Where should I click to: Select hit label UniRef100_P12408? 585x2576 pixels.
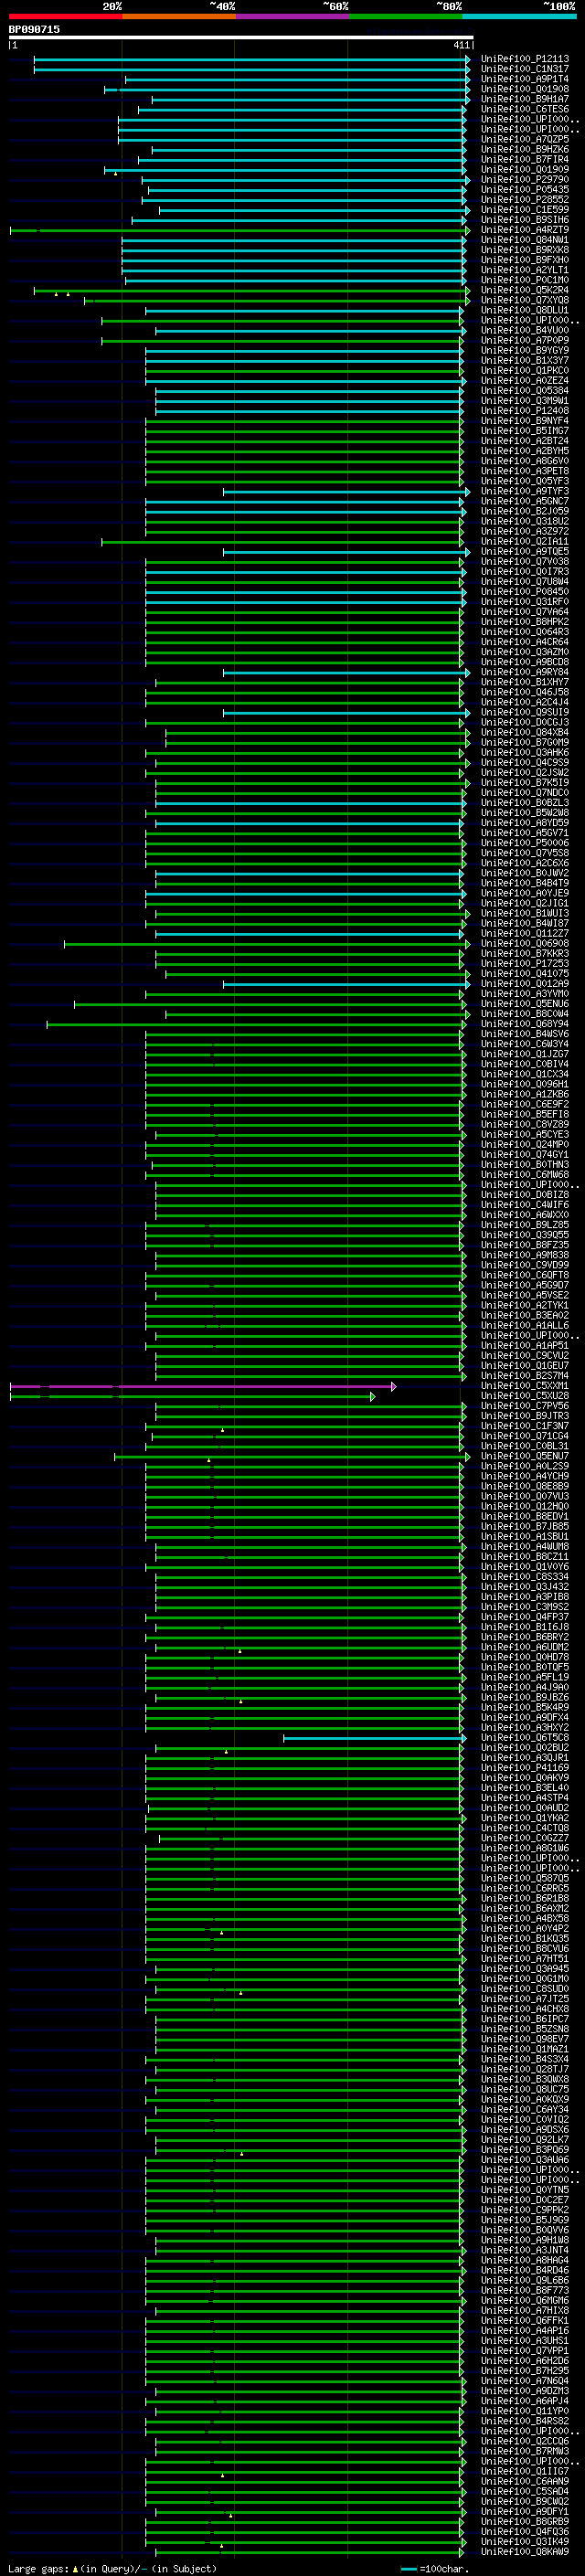coord(524,411)
